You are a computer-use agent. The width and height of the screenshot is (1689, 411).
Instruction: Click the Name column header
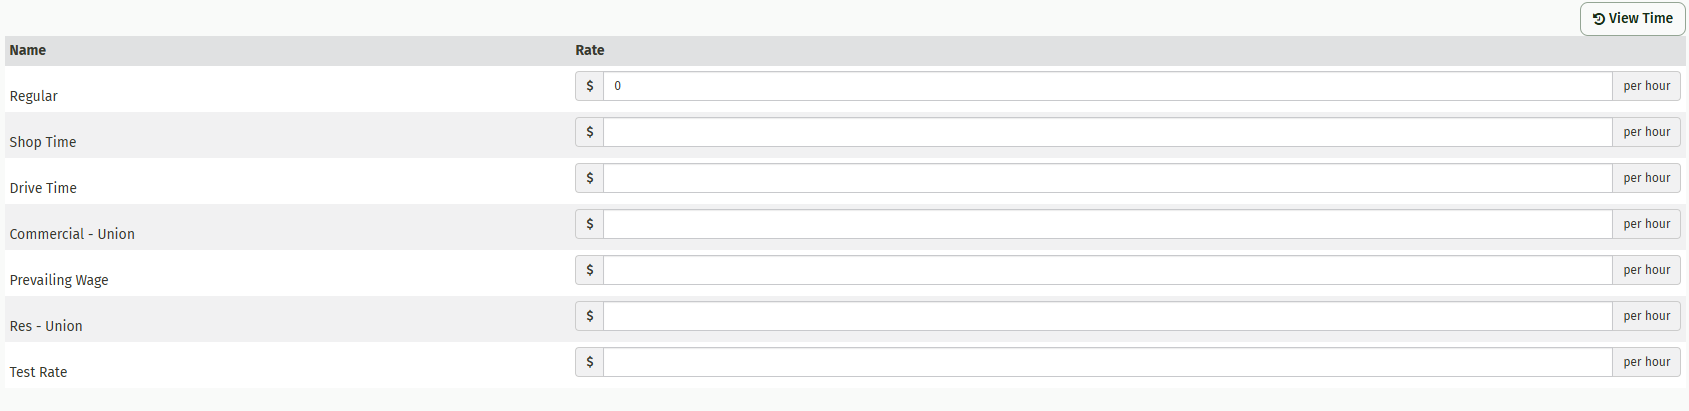pyautogui.click(x=28, y=51)
